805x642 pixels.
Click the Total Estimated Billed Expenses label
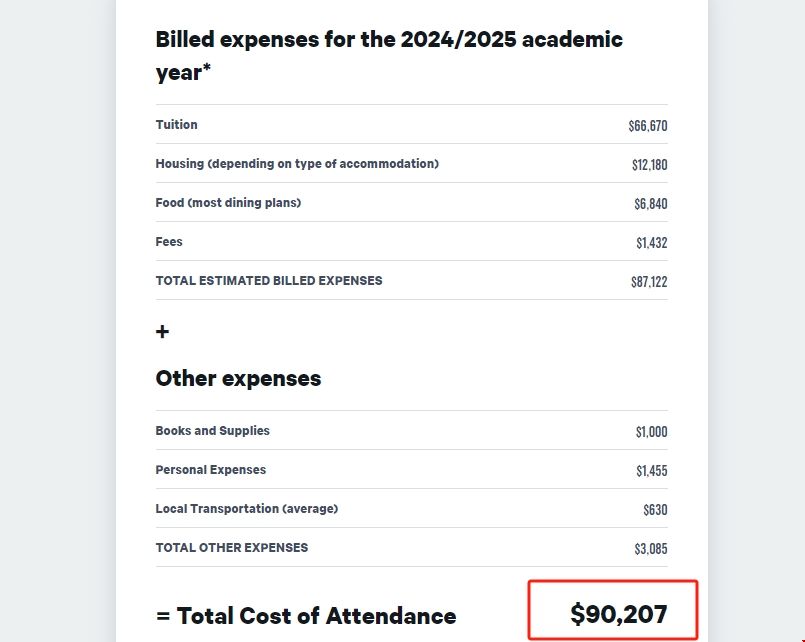[x=269, y=281]
